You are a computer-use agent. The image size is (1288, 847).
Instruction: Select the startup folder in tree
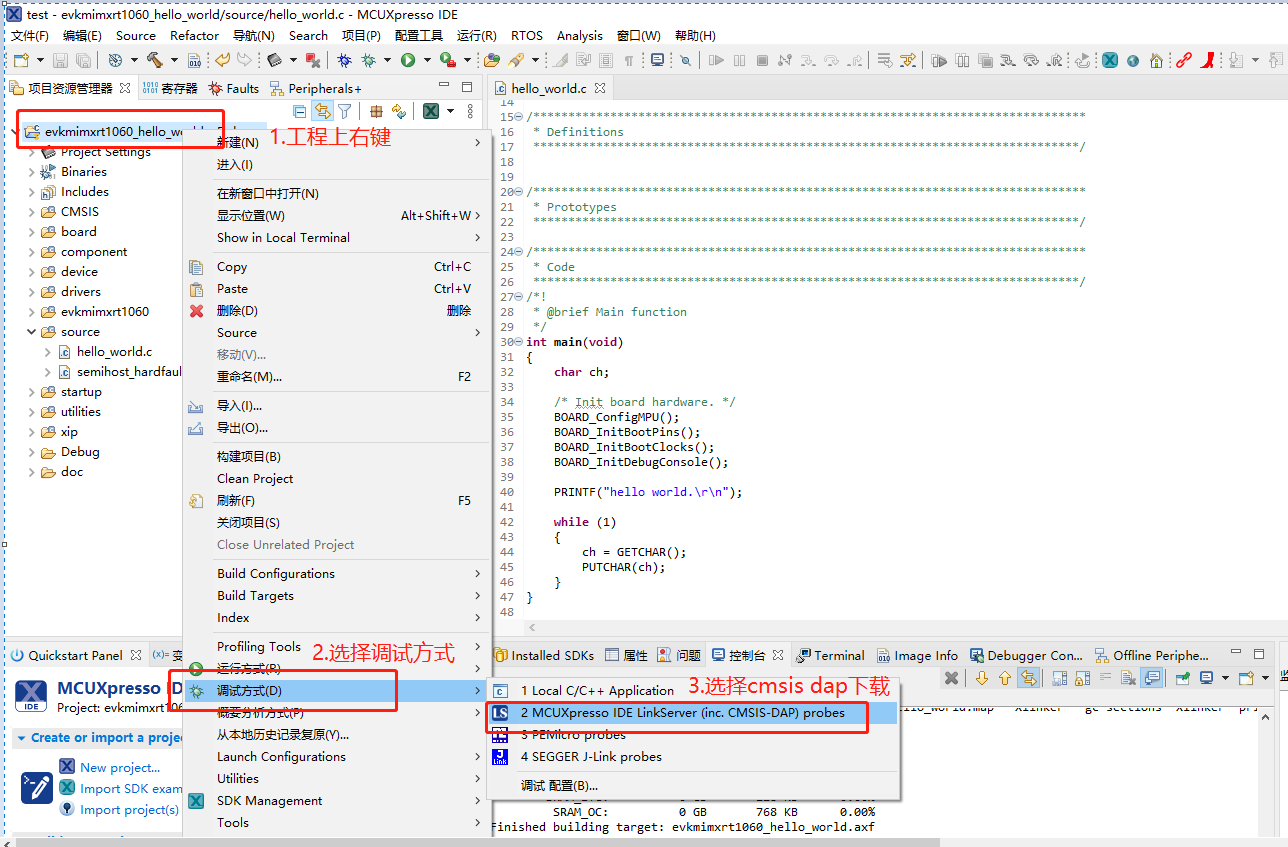pyautogui.click(x=81, y=392)
